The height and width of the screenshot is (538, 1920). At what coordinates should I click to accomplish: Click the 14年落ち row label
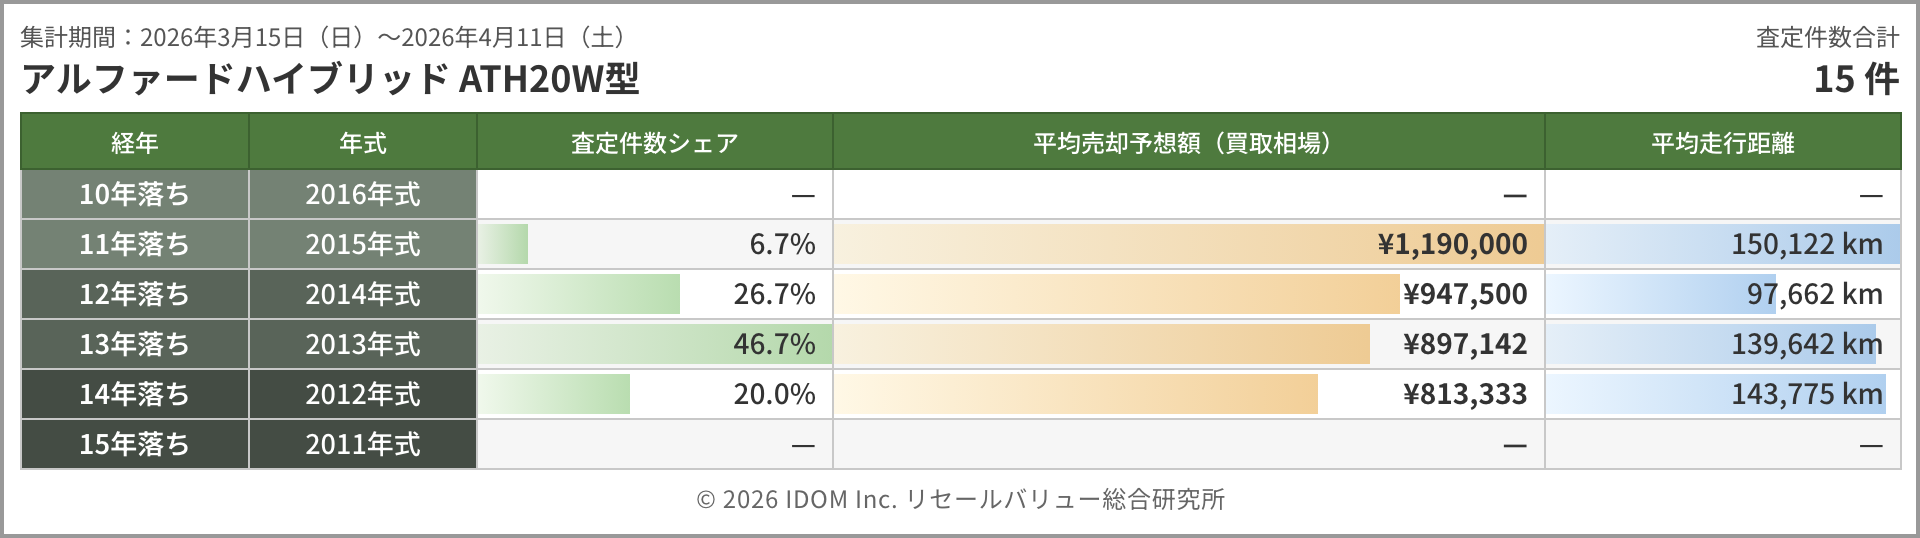pyautogui.click(x=135, y=394)
